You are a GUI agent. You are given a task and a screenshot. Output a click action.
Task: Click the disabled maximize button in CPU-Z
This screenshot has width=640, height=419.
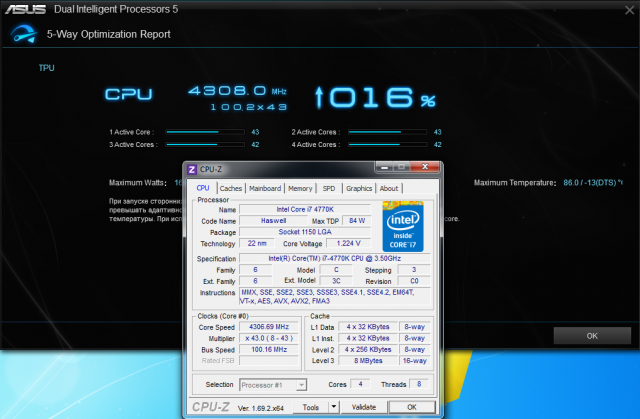point(402,167)
